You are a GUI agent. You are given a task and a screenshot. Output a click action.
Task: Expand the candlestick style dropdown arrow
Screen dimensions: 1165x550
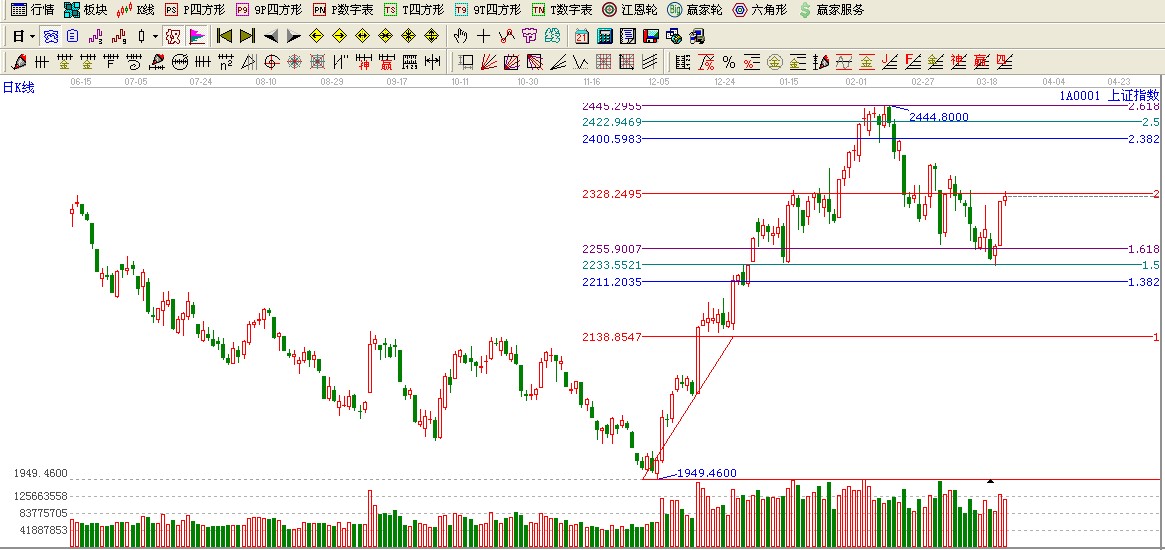(155, 36)
